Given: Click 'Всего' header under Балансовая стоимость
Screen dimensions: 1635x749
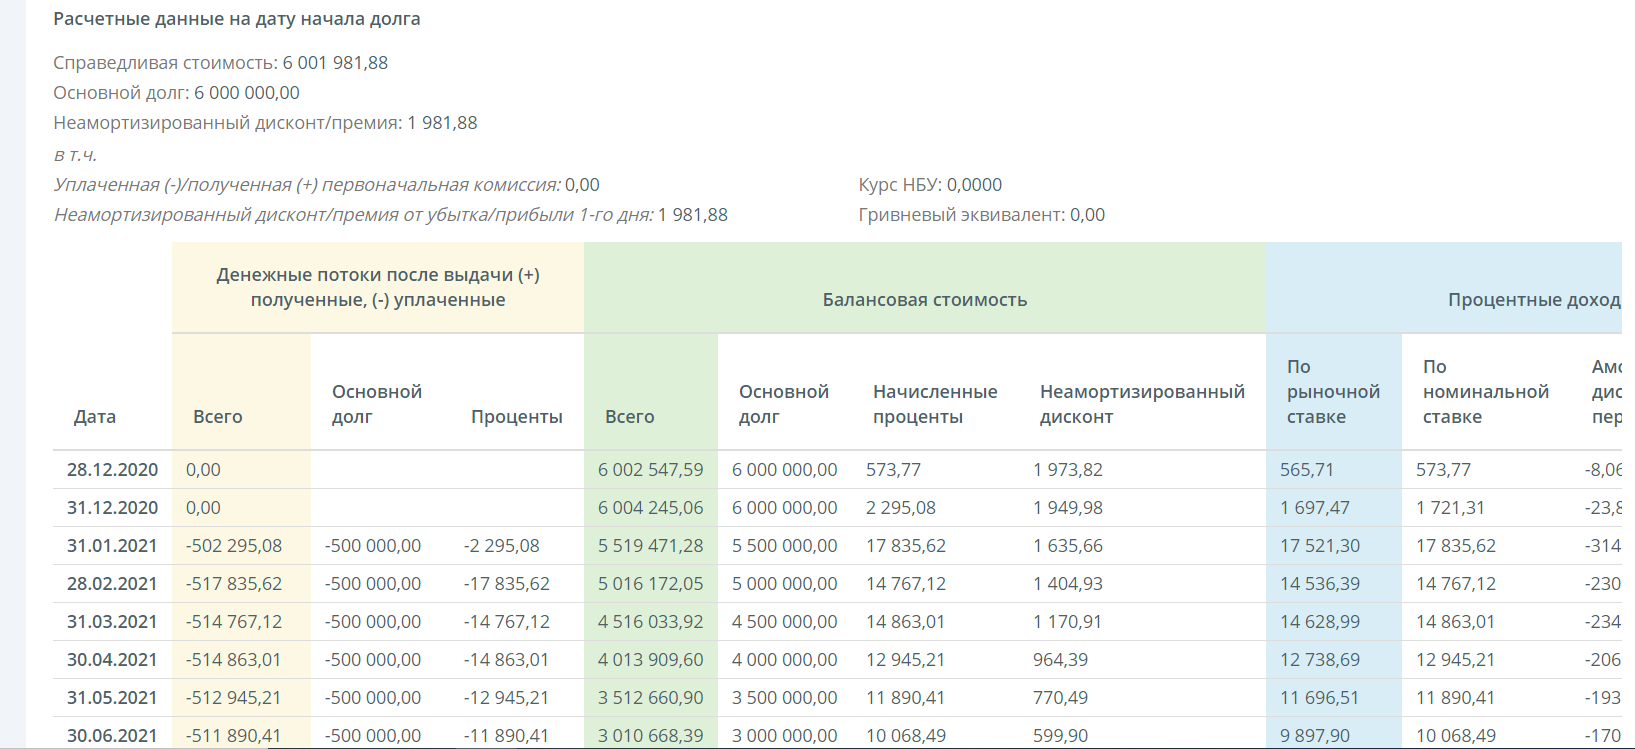Looking at the screenshot, I should click(x=630, y=417).
